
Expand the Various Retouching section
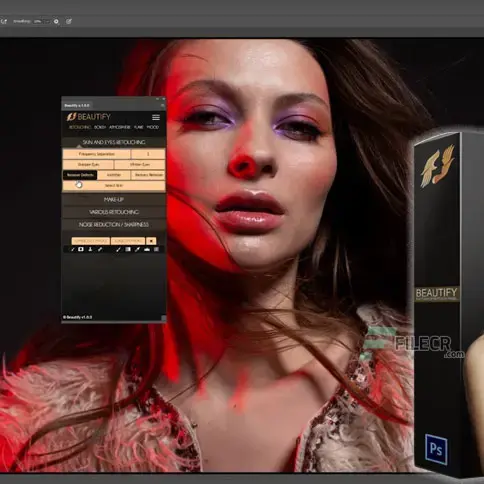[x=114, y=212]
